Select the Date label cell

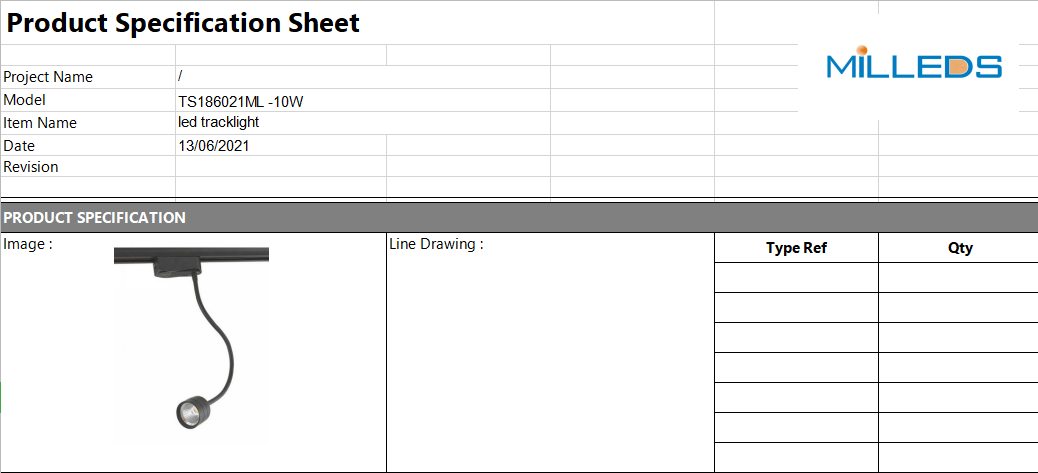[x=87, y=146]
